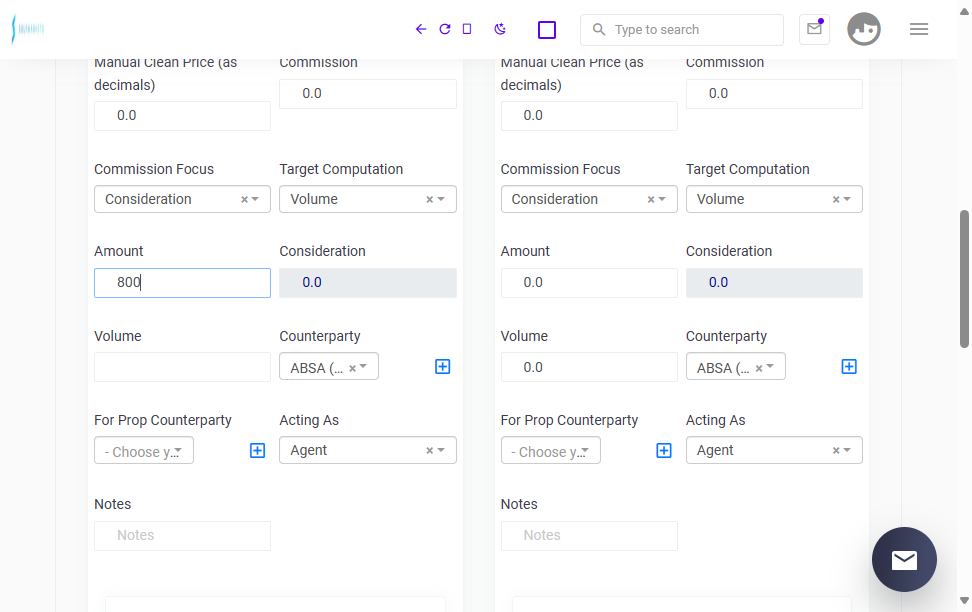Clear right Commission Focus Consideration selection

(x=651, y=200)
